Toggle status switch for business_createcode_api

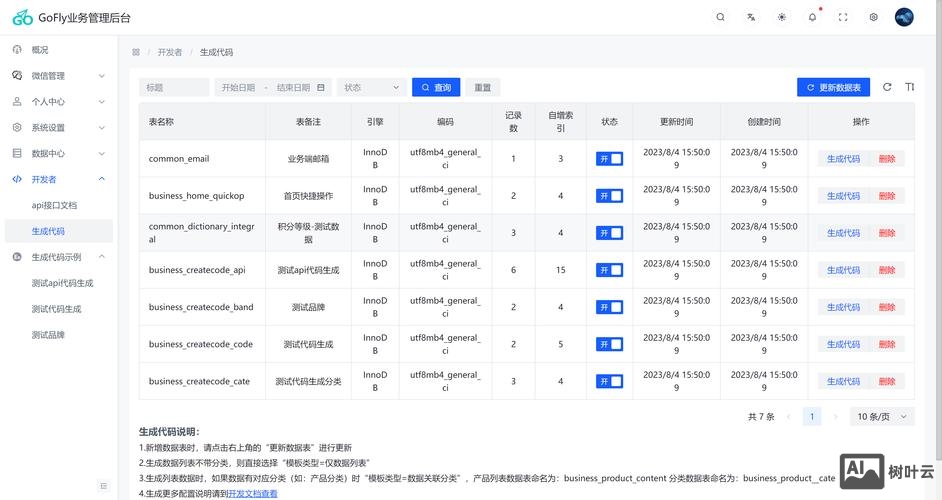point(609,270)
